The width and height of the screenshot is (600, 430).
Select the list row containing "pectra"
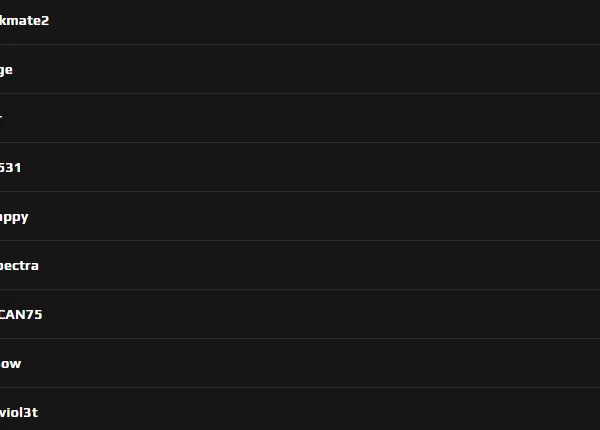300,265
